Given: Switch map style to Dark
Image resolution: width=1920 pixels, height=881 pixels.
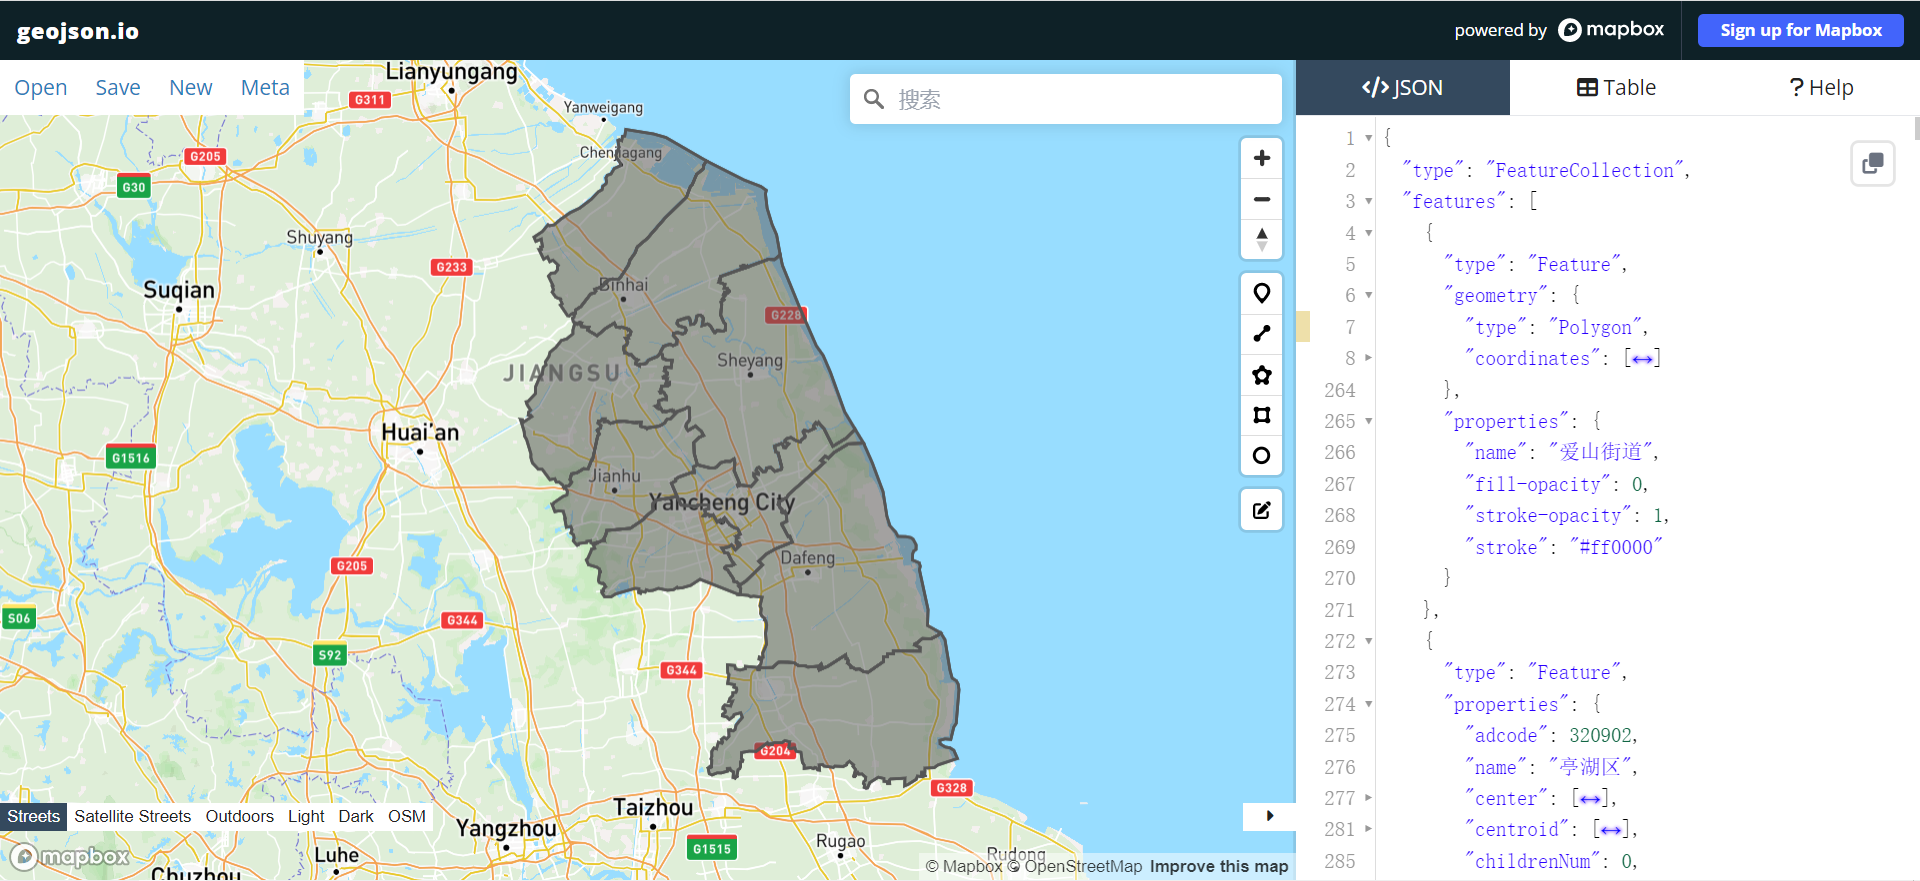Looking at the screenshot, I should tap(355, 816).
